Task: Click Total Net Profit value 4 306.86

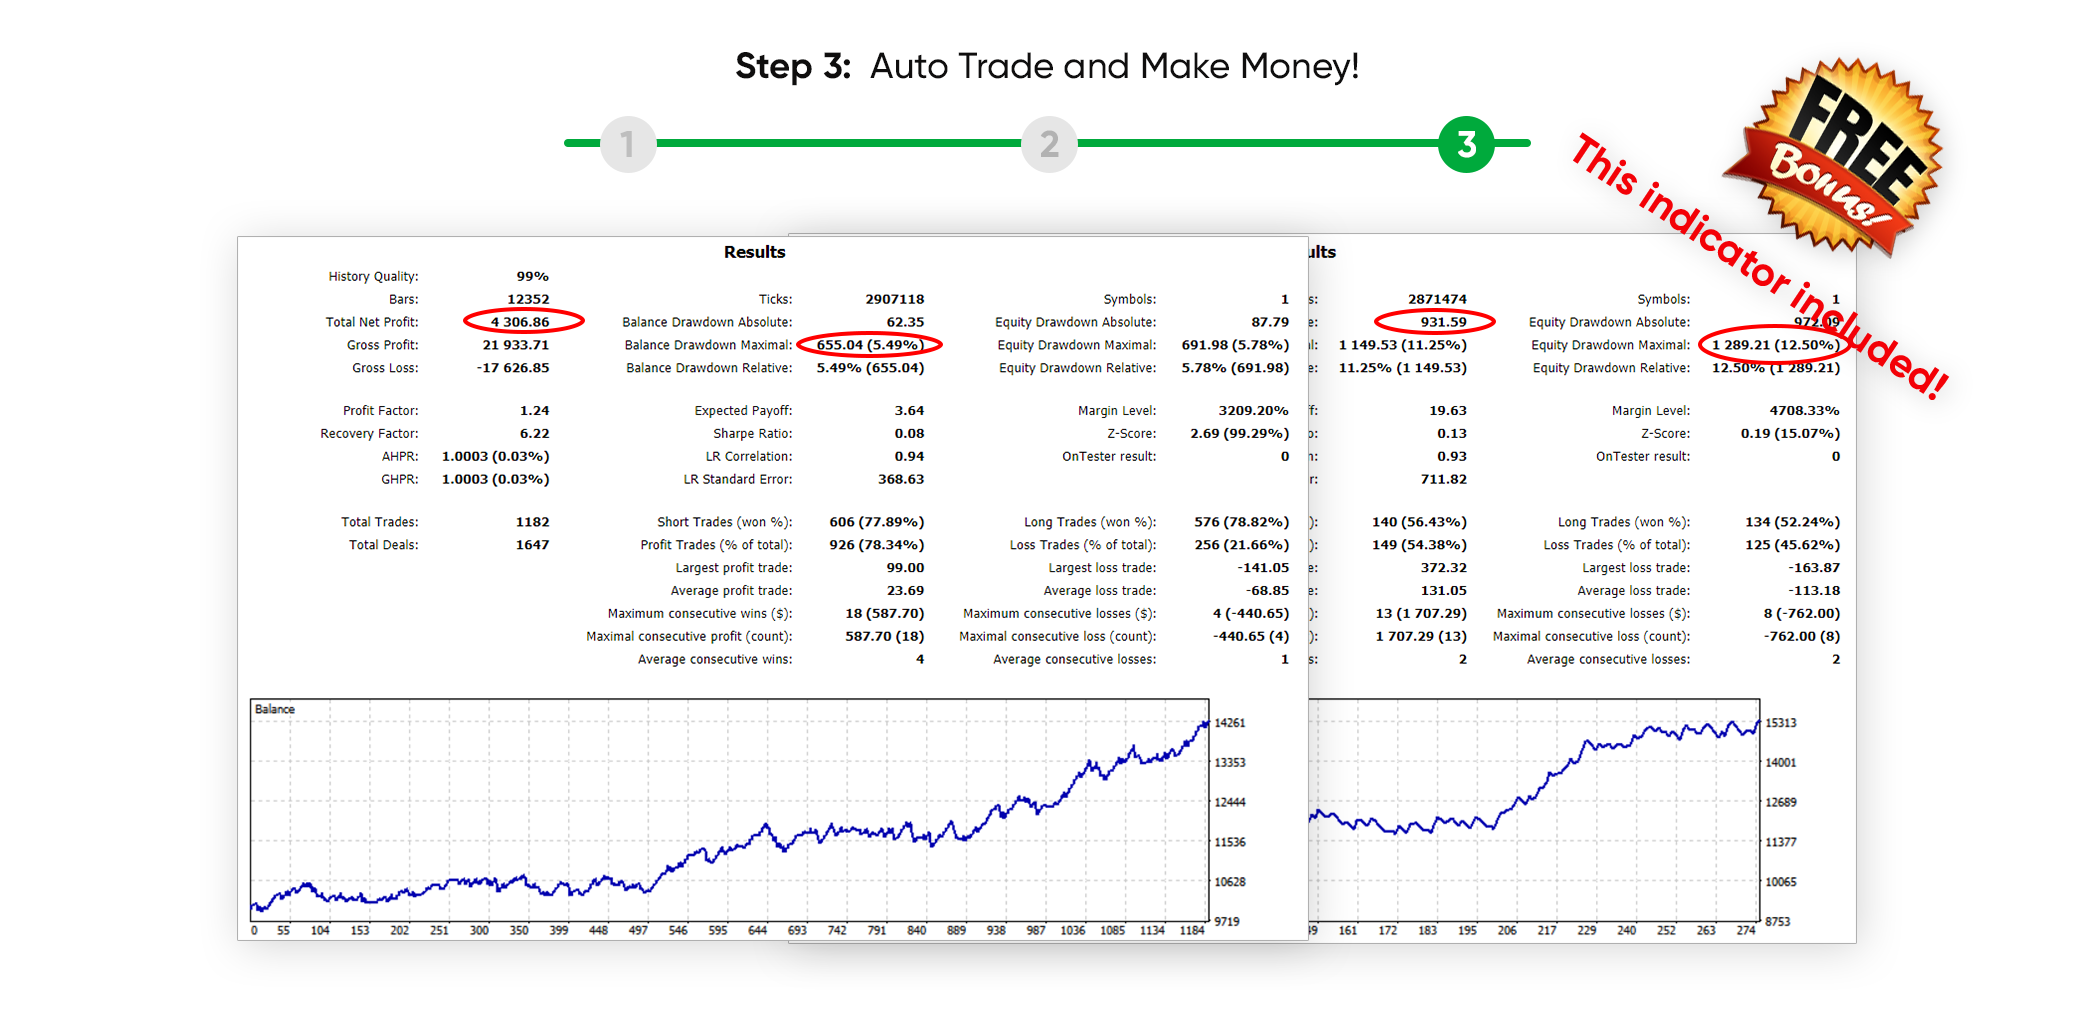Action: point(520,322)
